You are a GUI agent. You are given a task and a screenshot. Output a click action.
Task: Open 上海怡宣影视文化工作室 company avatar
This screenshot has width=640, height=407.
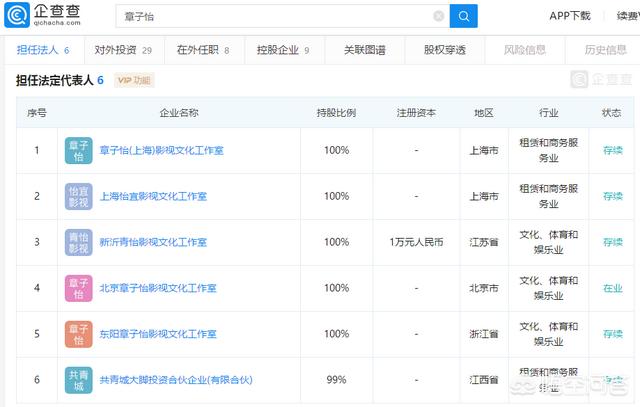coord(78,196)
